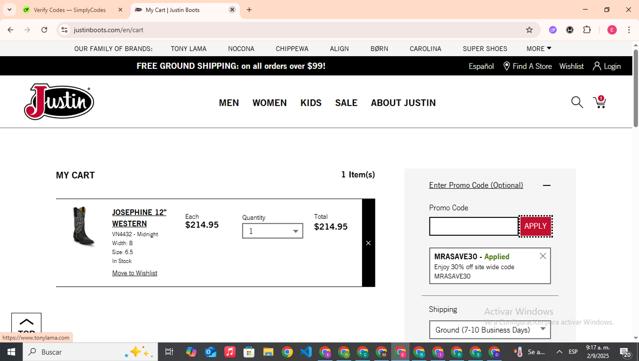View site information icon in address bar
Image resolution: width=639 pixels, height=361 pixels.
(x=64, y=30)
